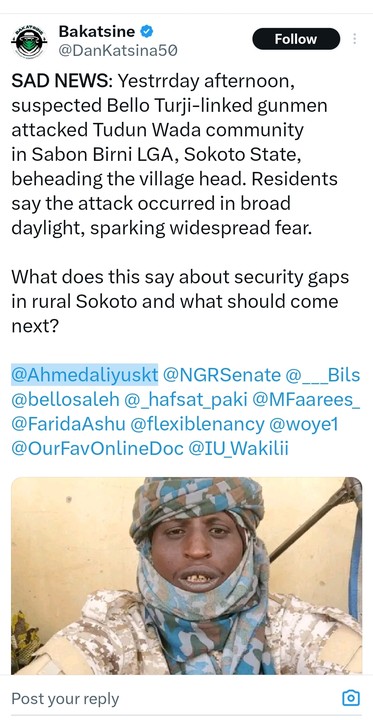Open the @OurFavOnlineDoc mention
373x720 pixels.
97,449
